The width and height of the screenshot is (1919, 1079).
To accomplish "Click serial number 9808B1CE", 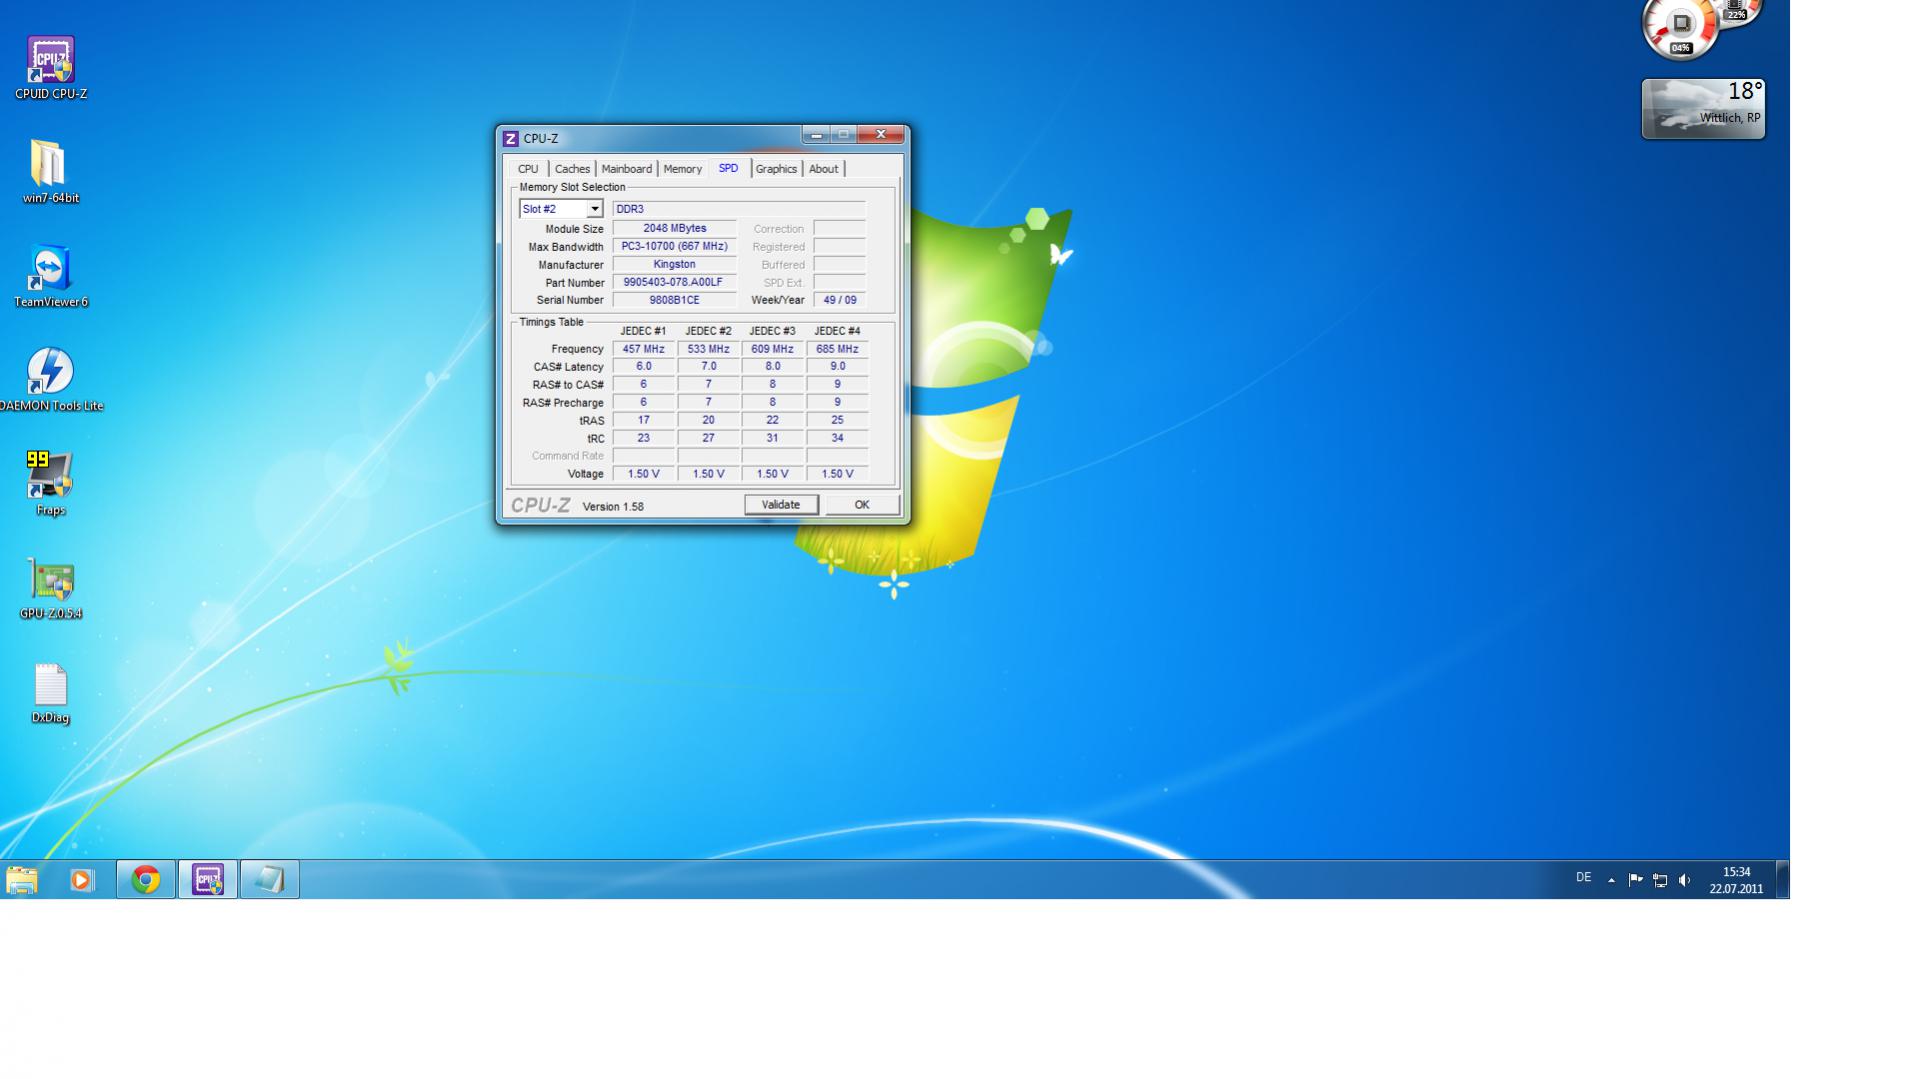I will pyautogui.click(x=675, y=300).
